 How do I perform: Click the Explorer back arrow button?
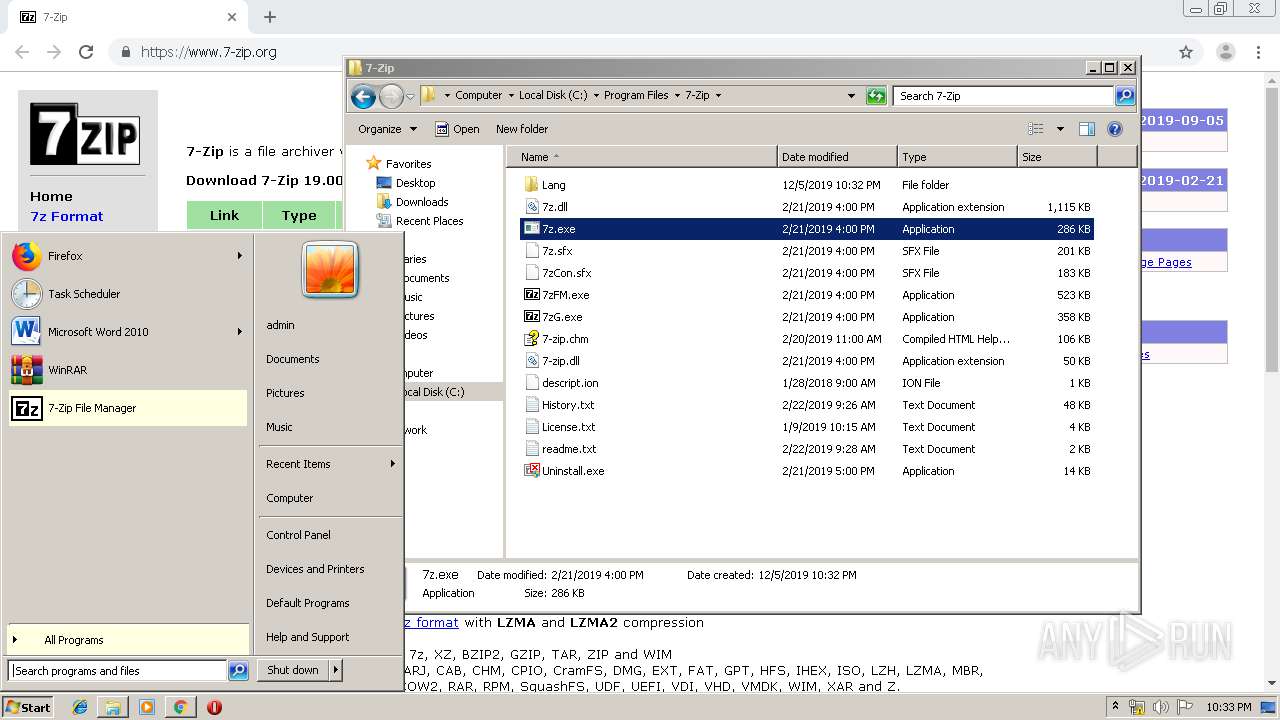pos(364,96)
